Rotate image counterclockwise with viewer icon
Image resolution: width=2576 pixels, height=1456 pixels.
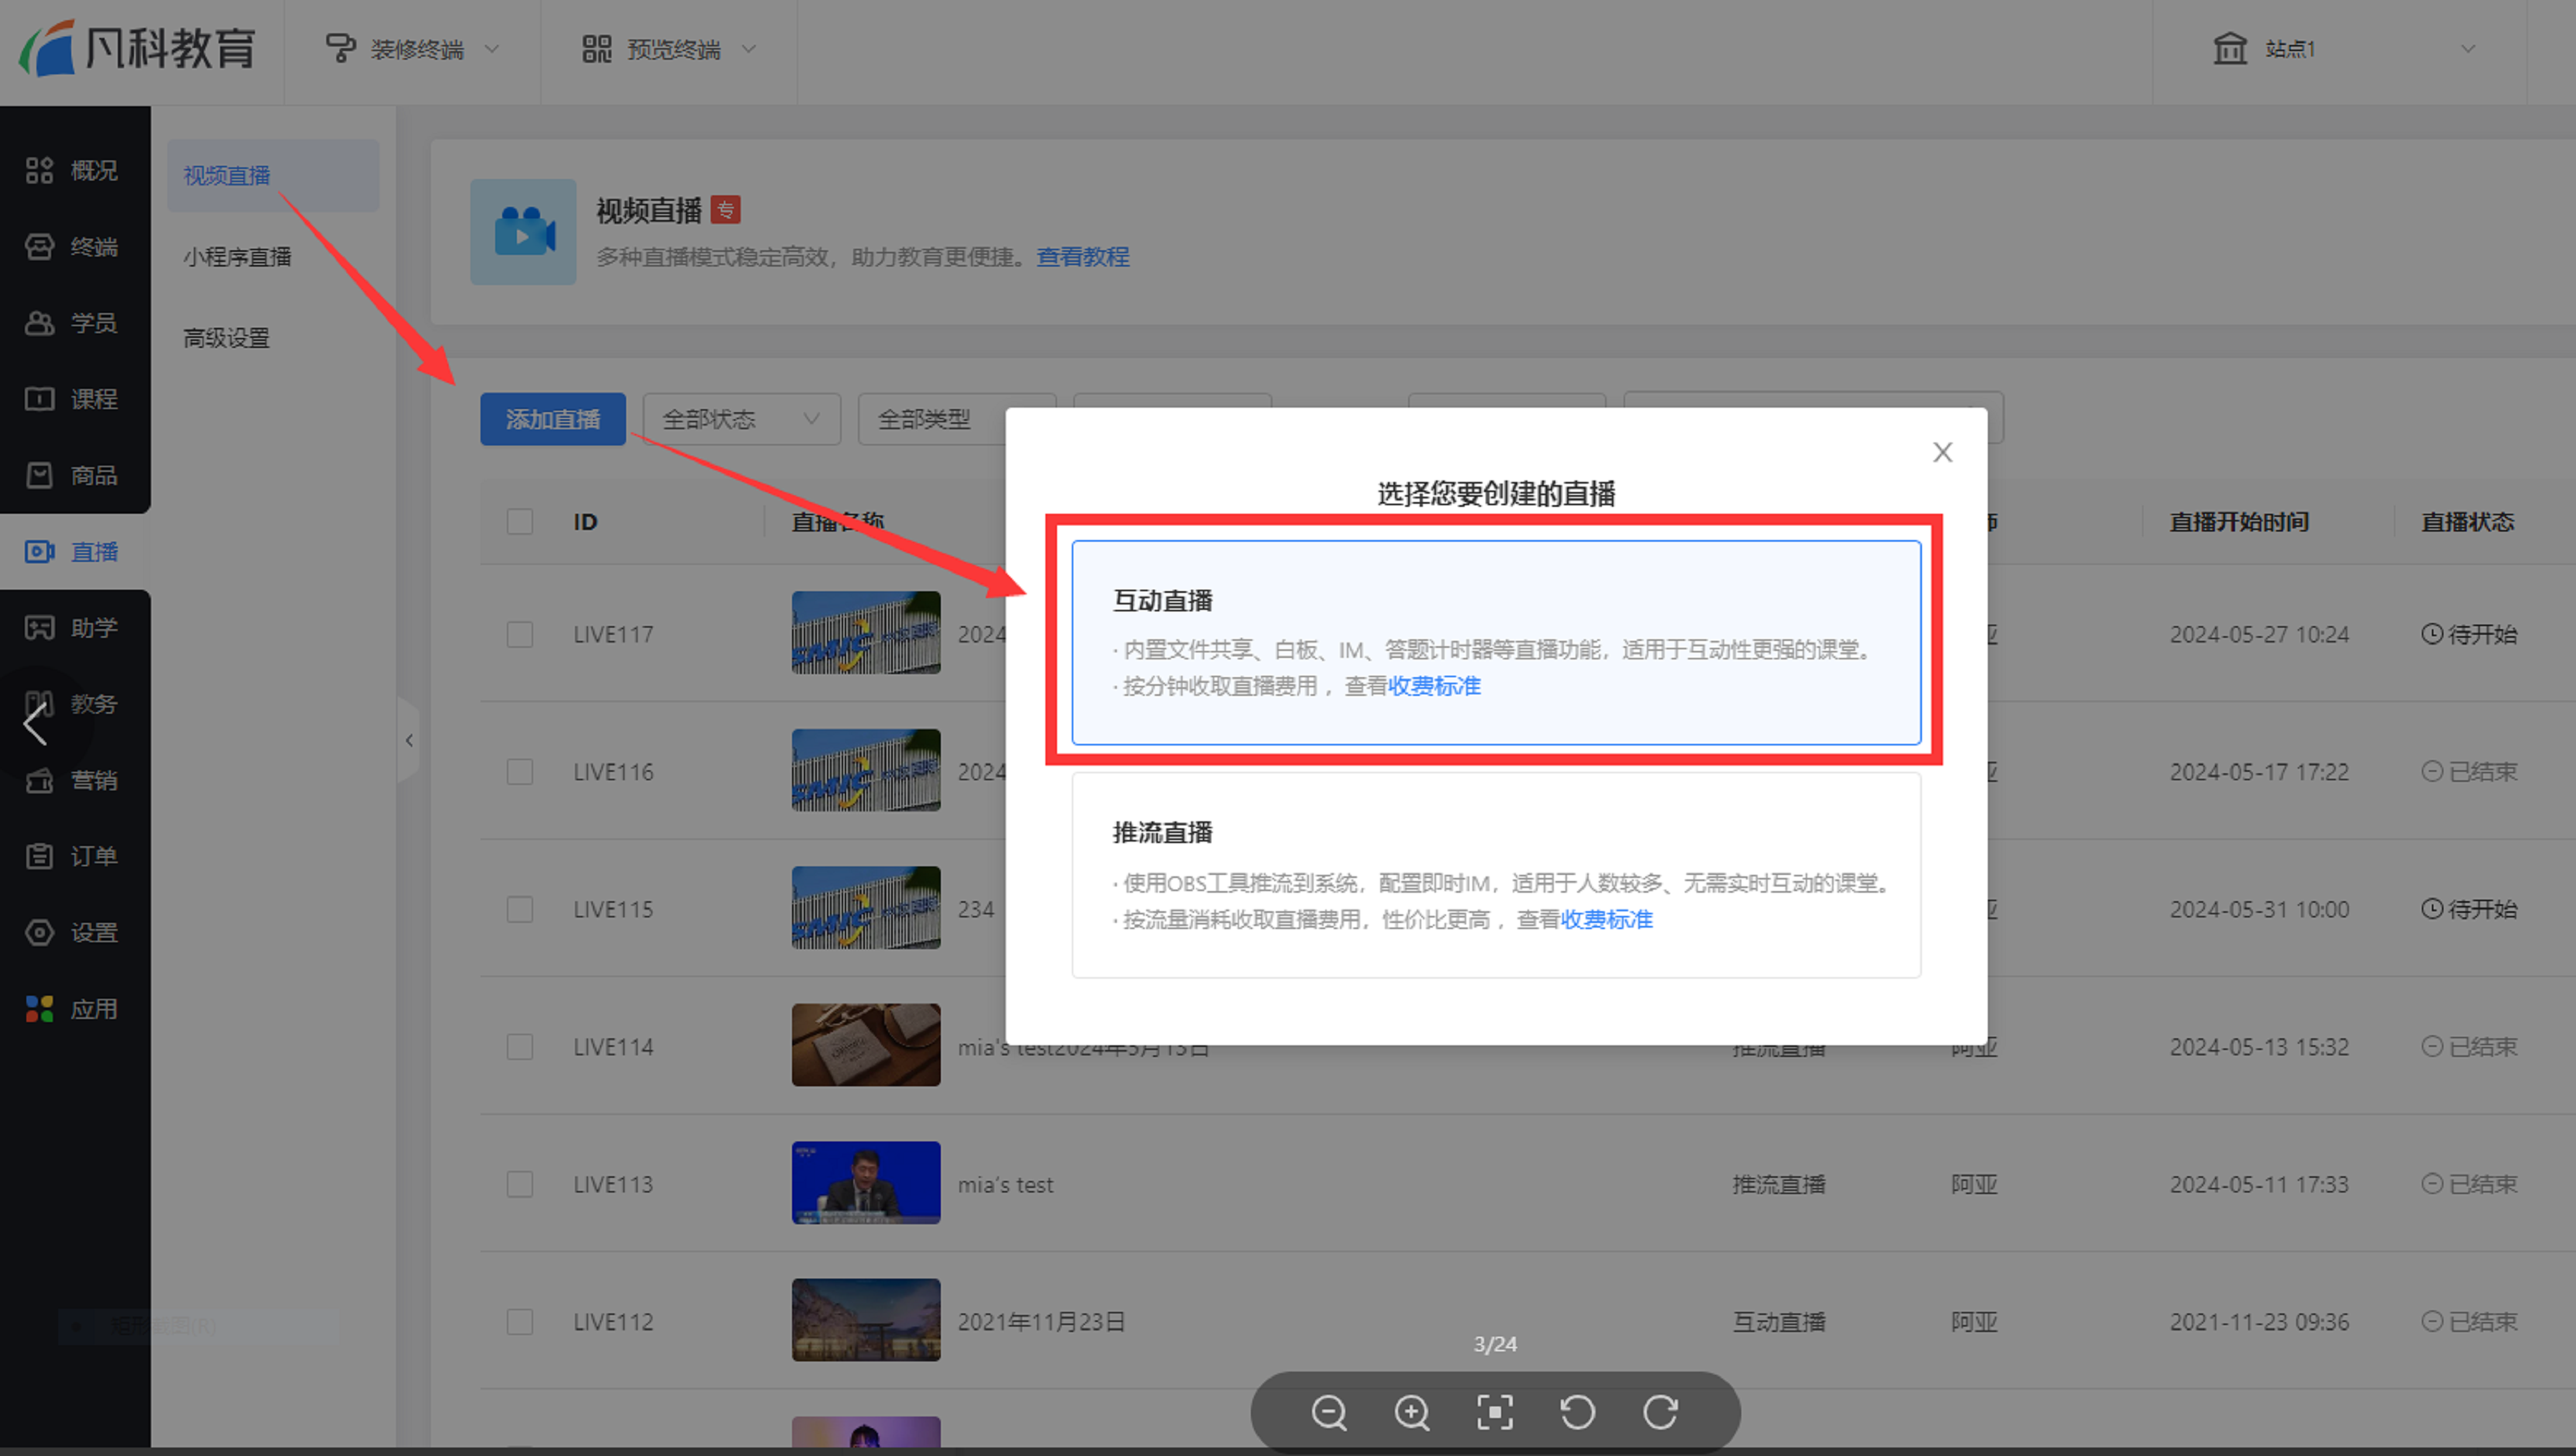pos(1577,1413)
